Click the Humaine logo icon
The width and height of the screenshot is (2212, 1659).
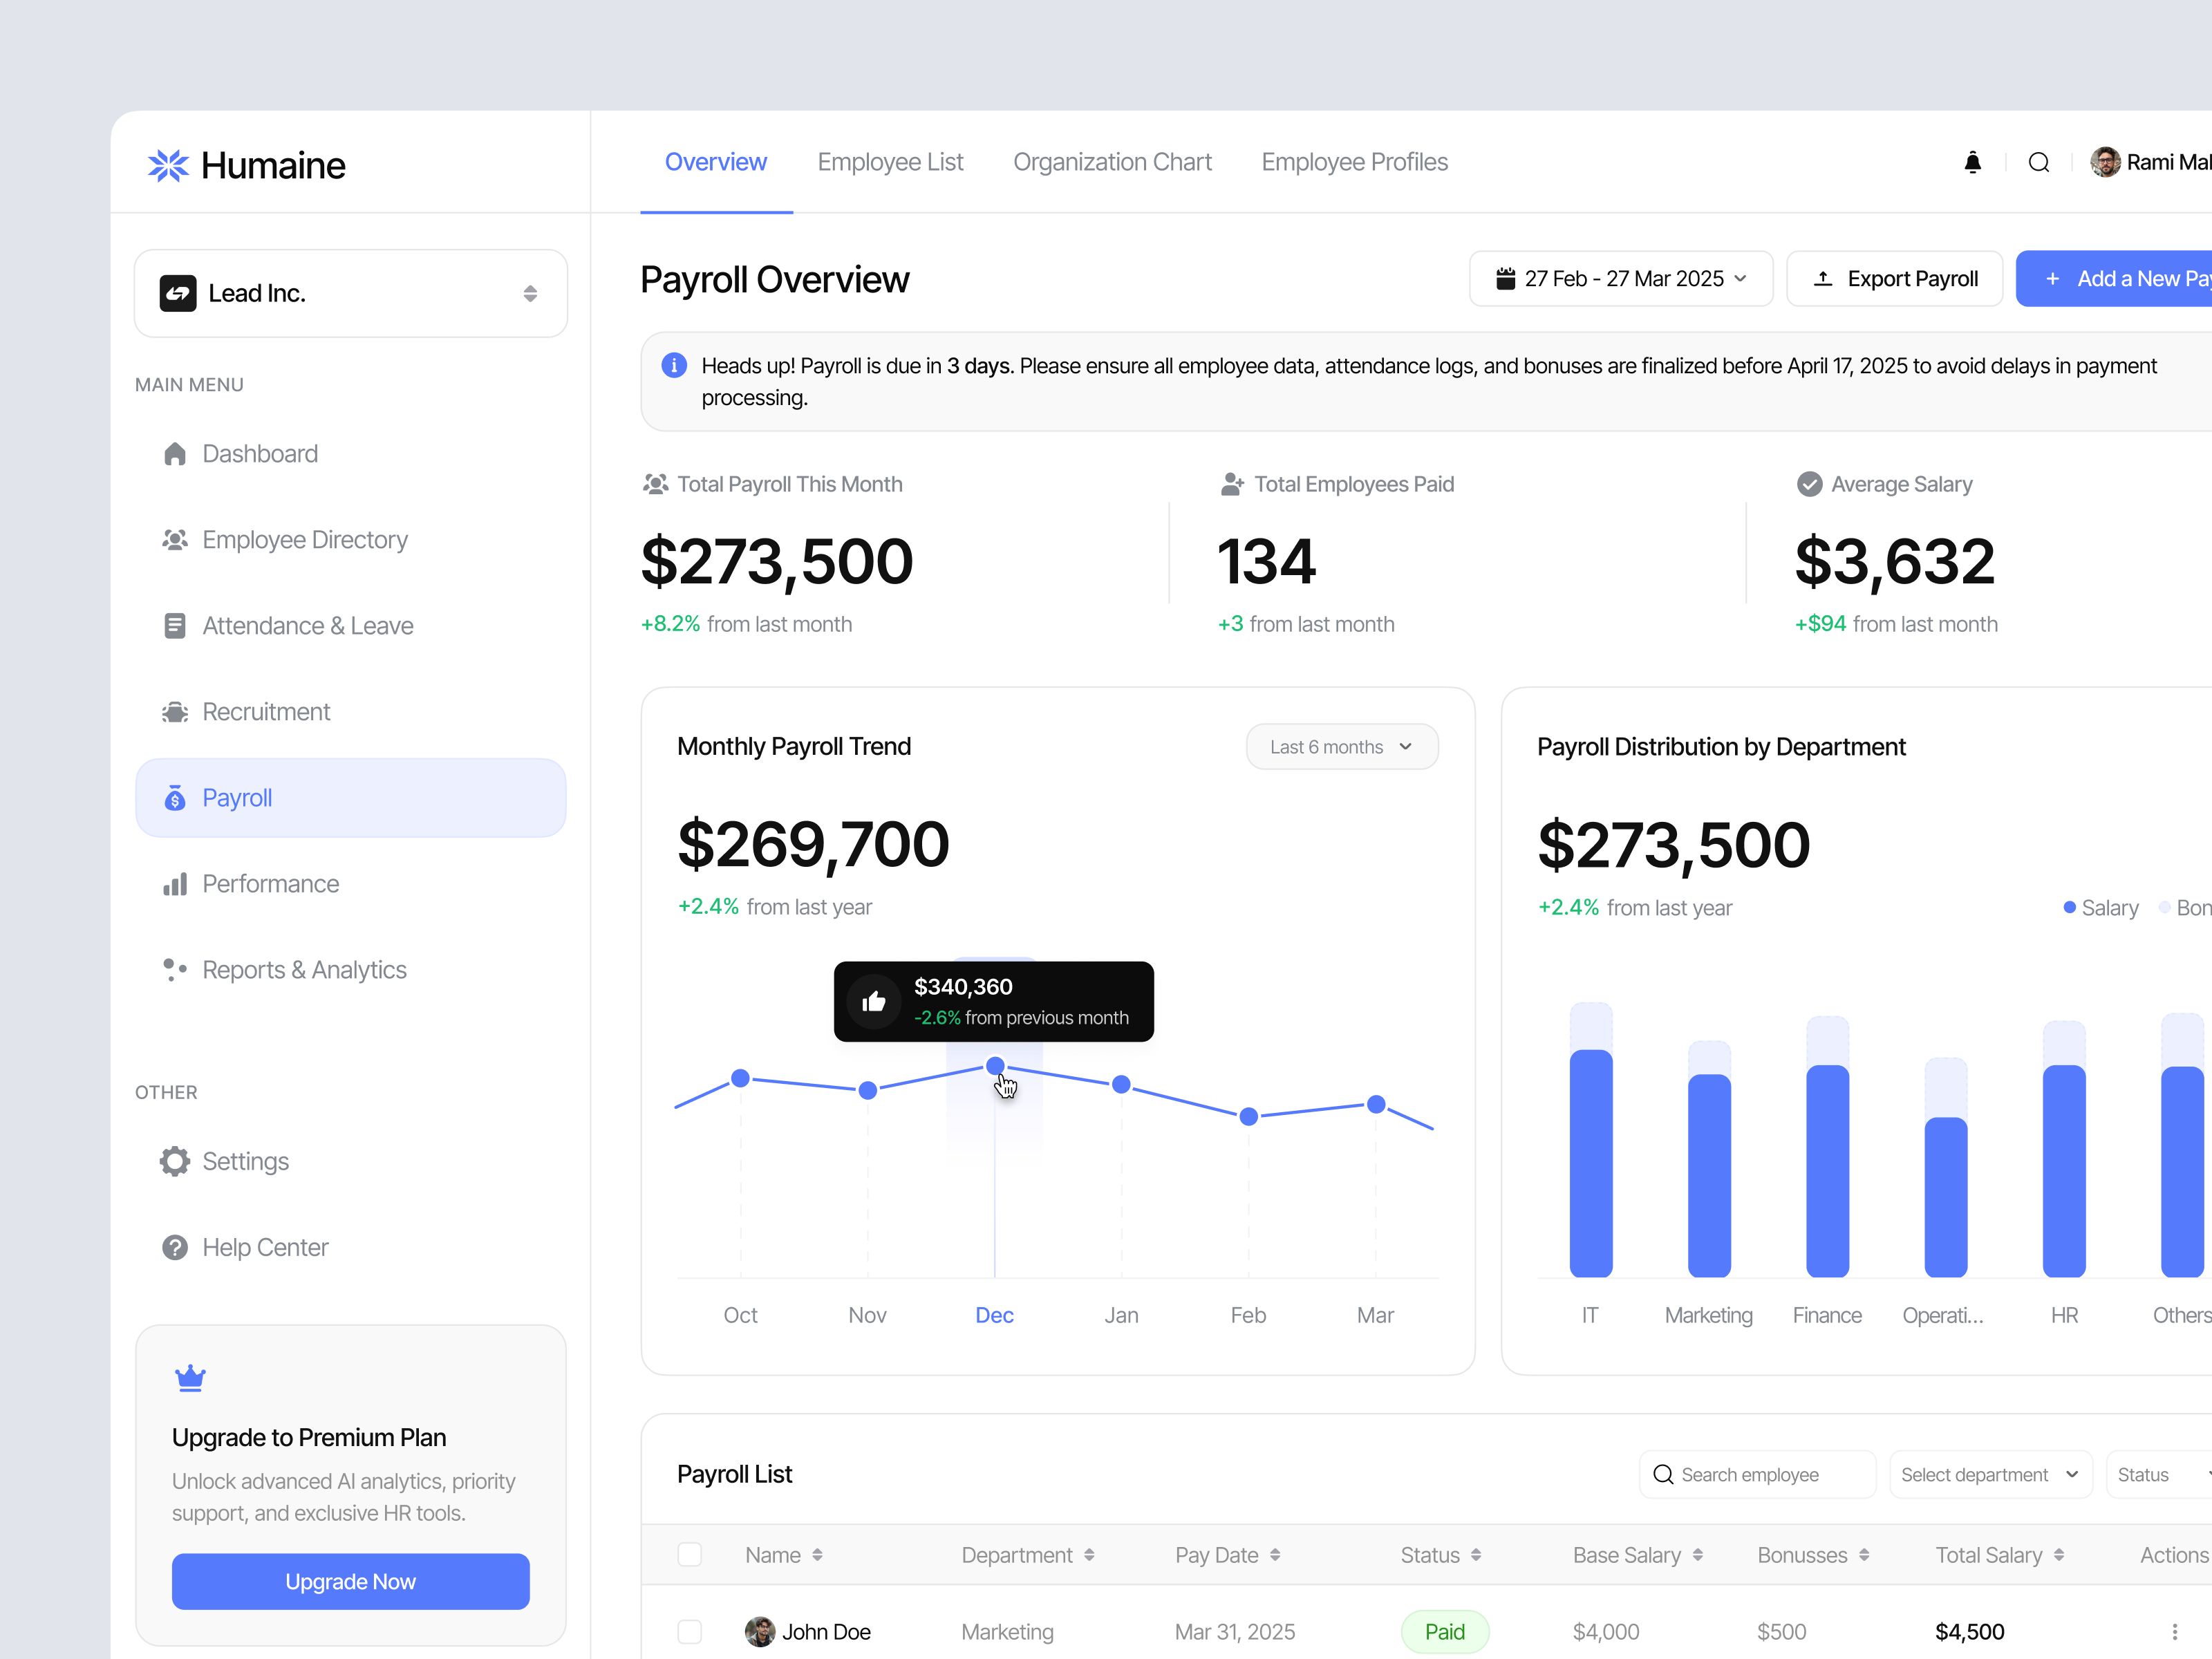(168, 165)
